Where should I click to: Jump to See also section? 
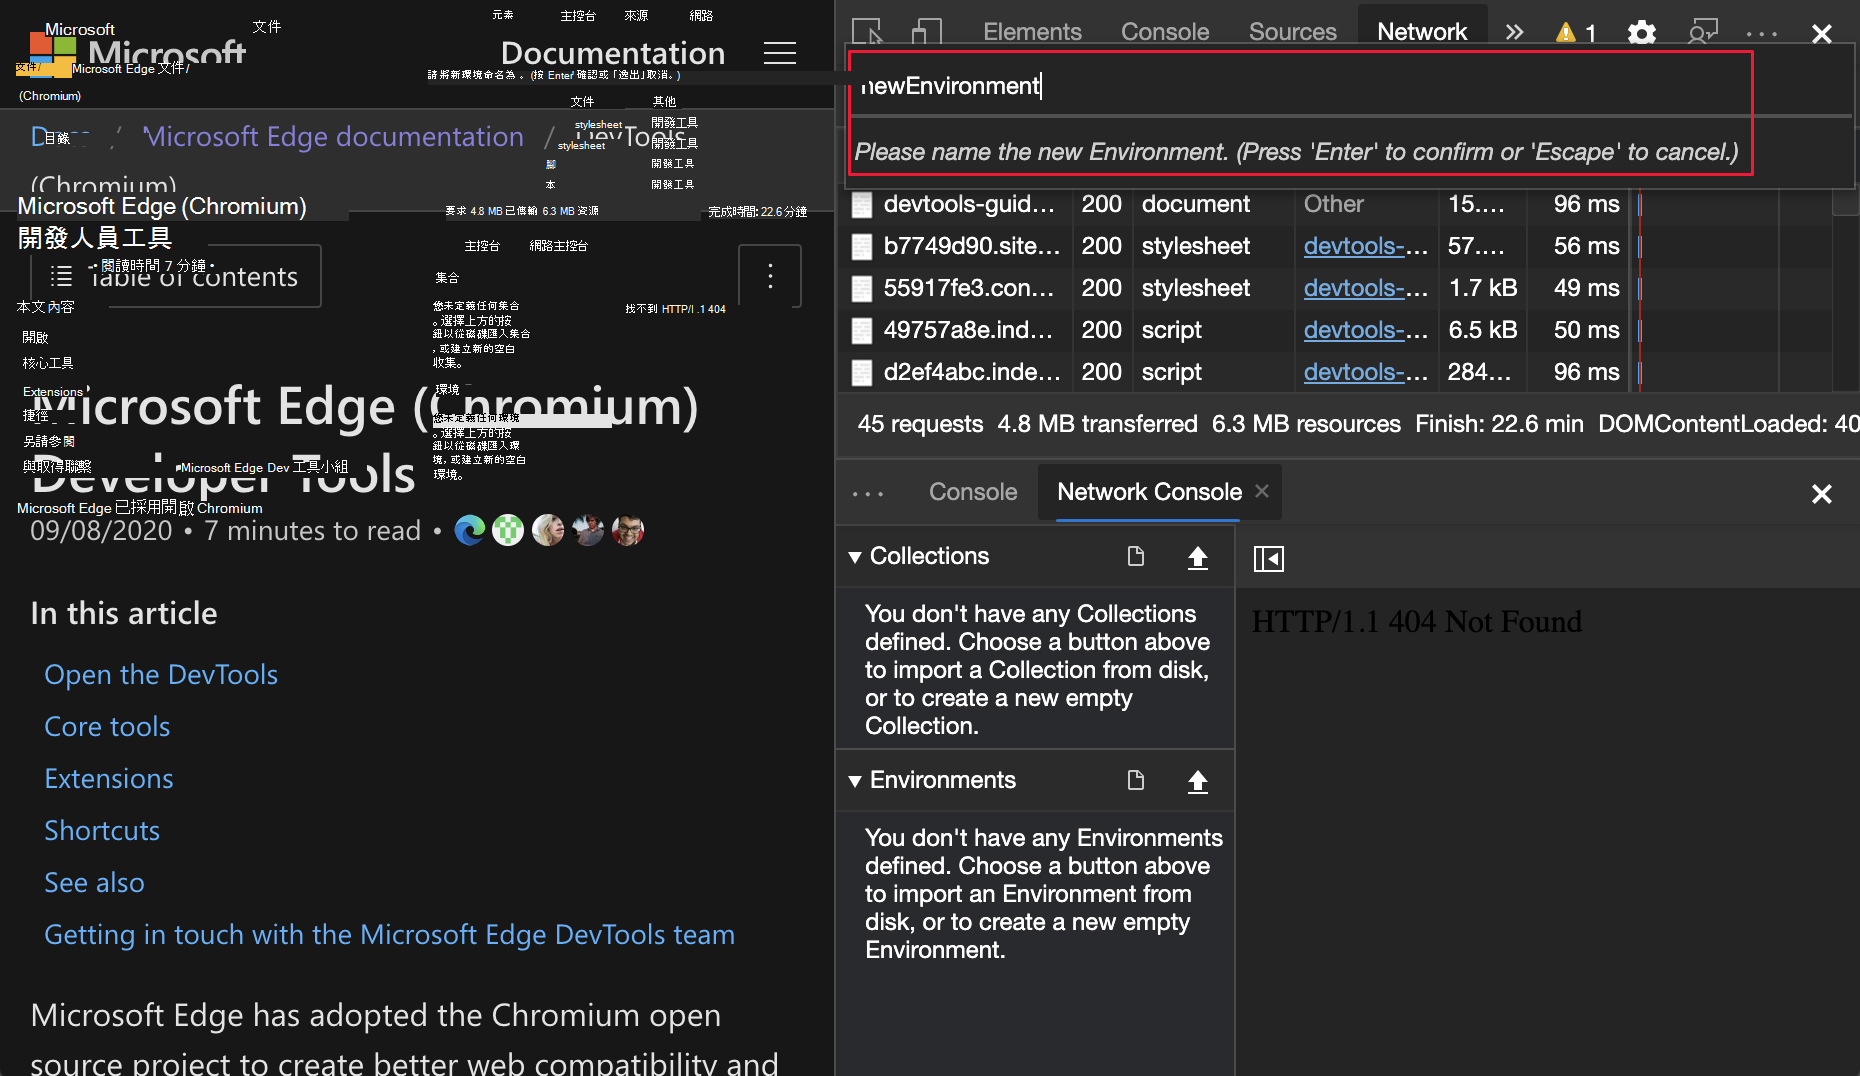(94, 883)
